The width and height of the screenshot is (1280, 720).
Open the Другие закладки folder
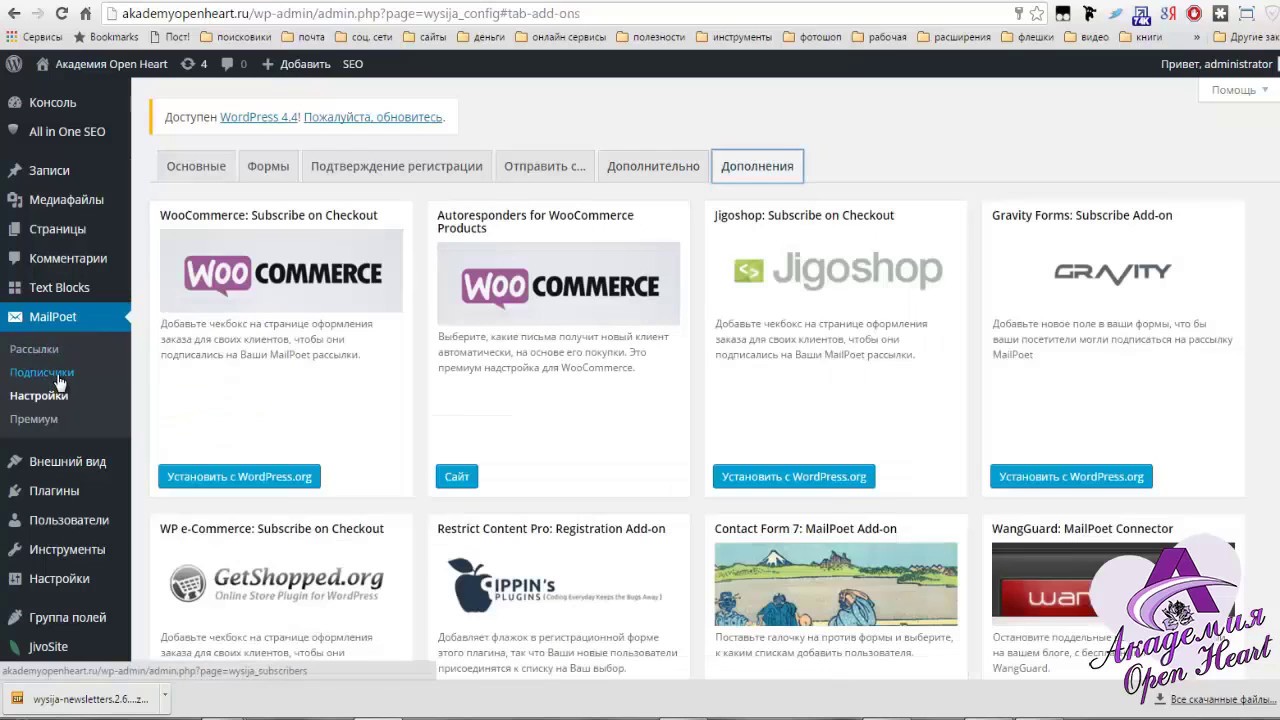[1246, 37]
